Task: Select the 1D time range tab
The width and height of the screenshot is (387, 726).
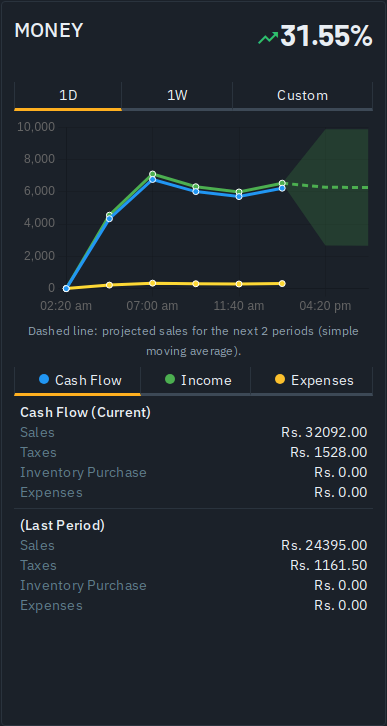Action: (x=68, y=96)
